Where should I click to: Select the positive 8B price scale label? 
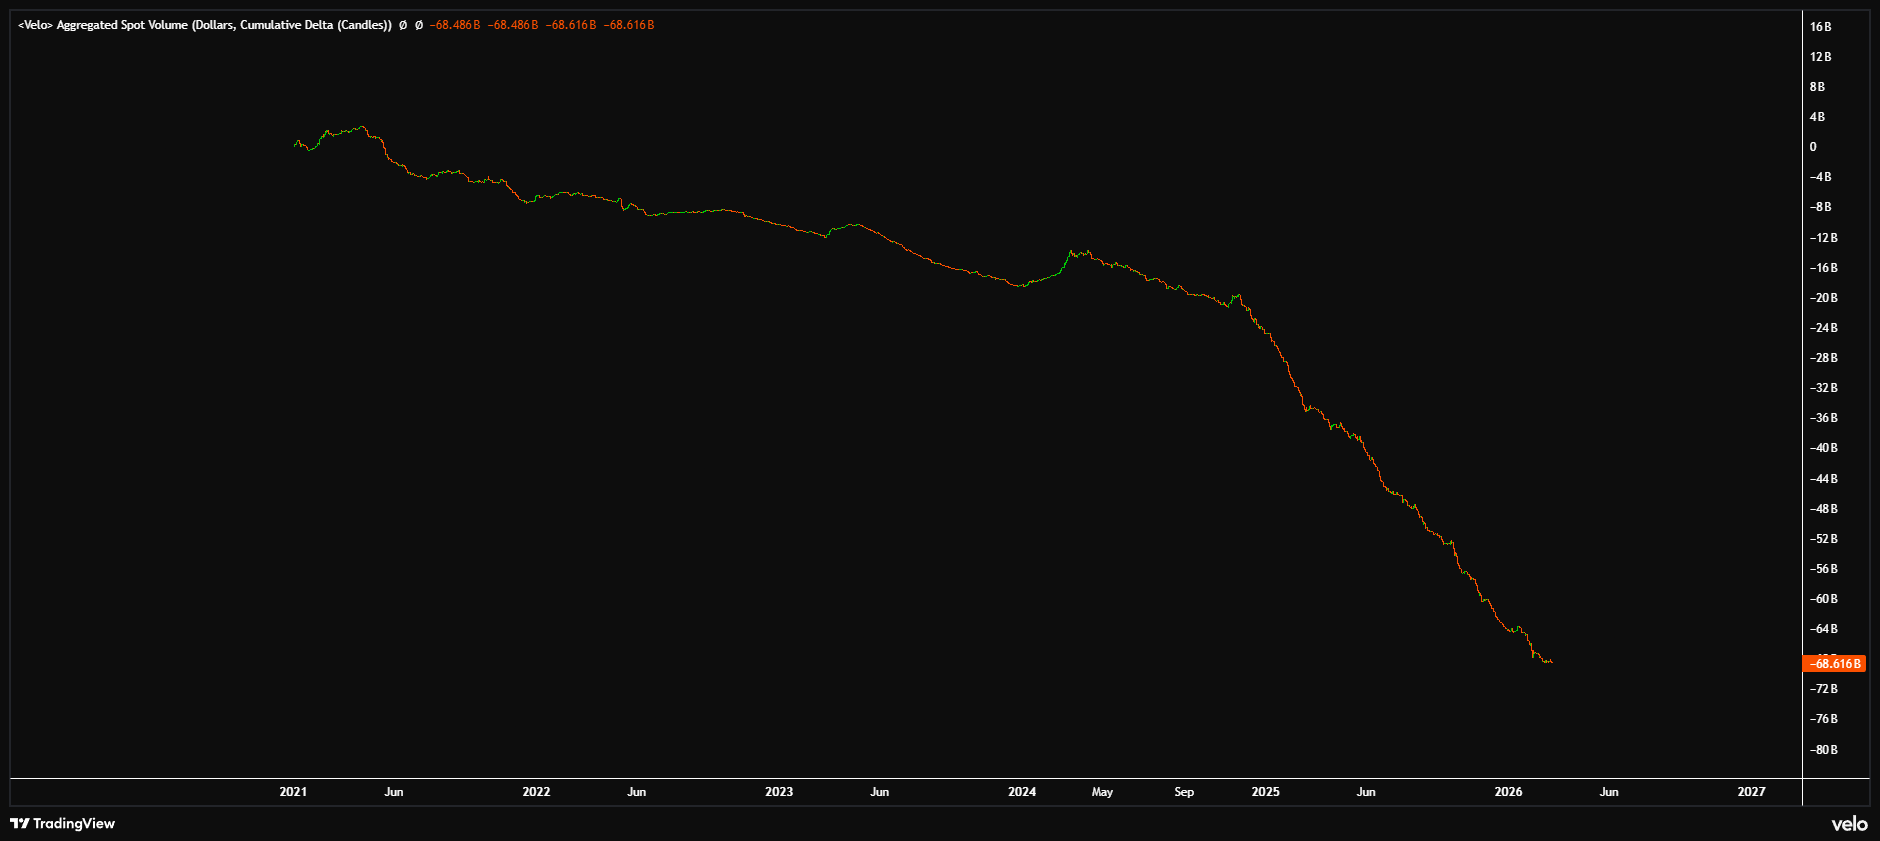pos(1817,87)
